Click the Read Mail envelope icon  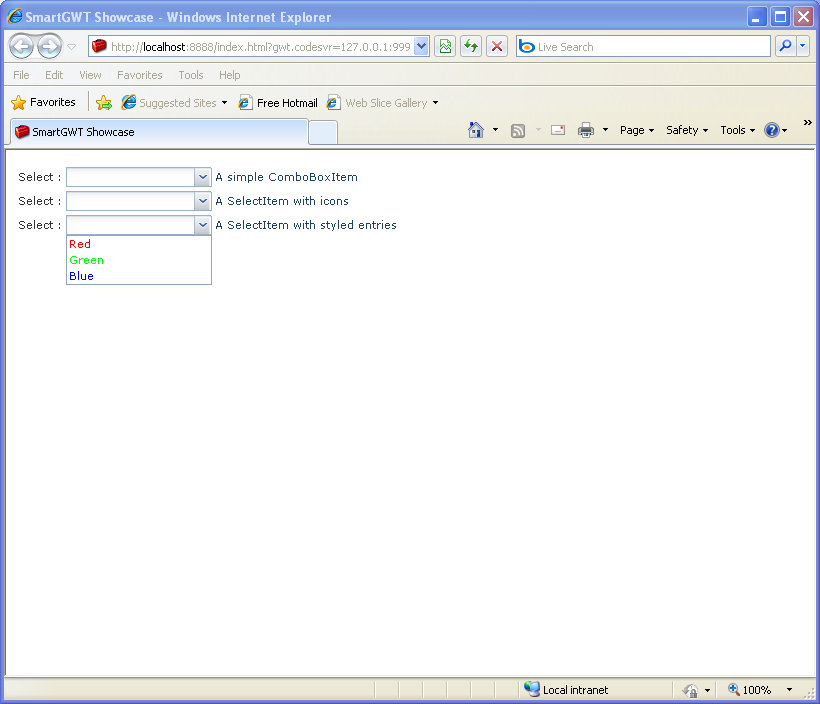click(x=558, y=130)
